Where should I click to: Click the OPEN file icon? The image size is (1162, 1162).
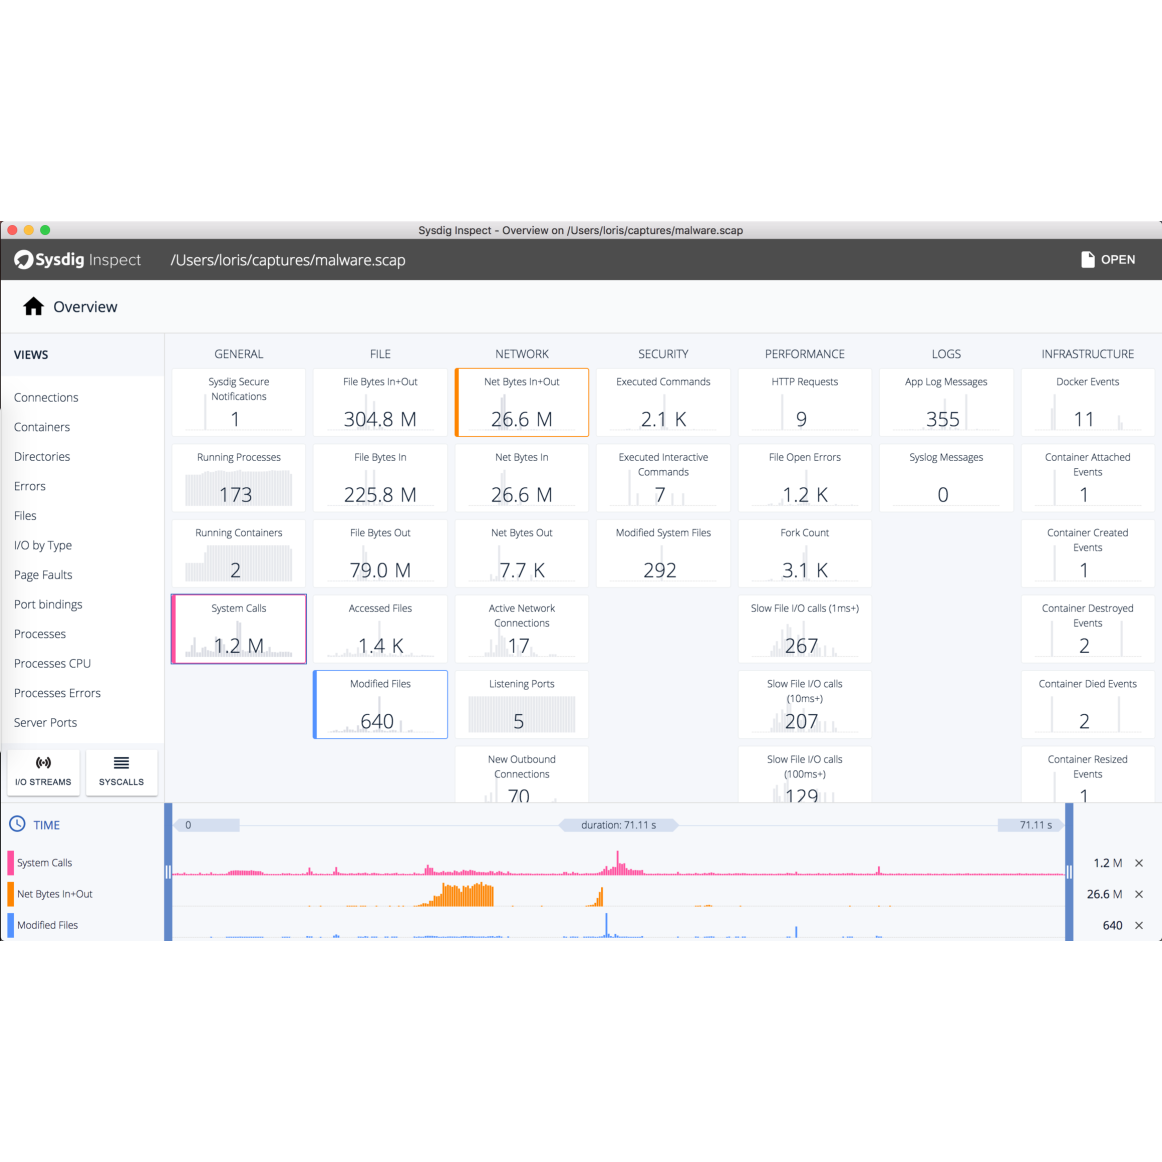pyautogui.click(x=1087, y=260)
